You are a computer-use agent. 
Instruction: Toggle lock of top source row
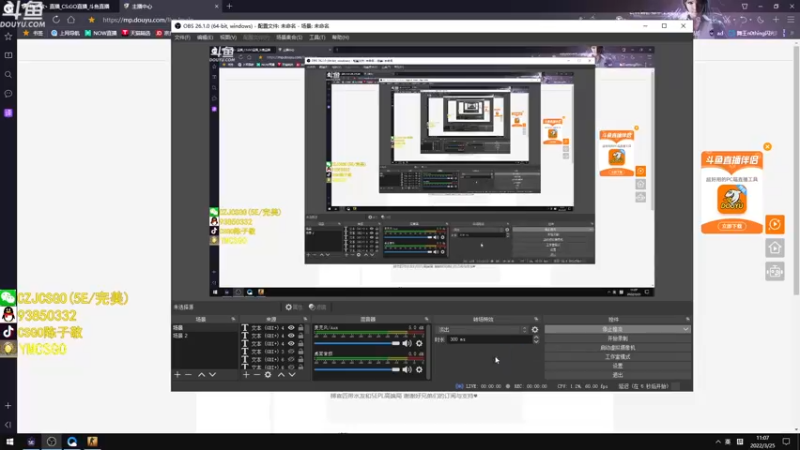coord(301,328)
